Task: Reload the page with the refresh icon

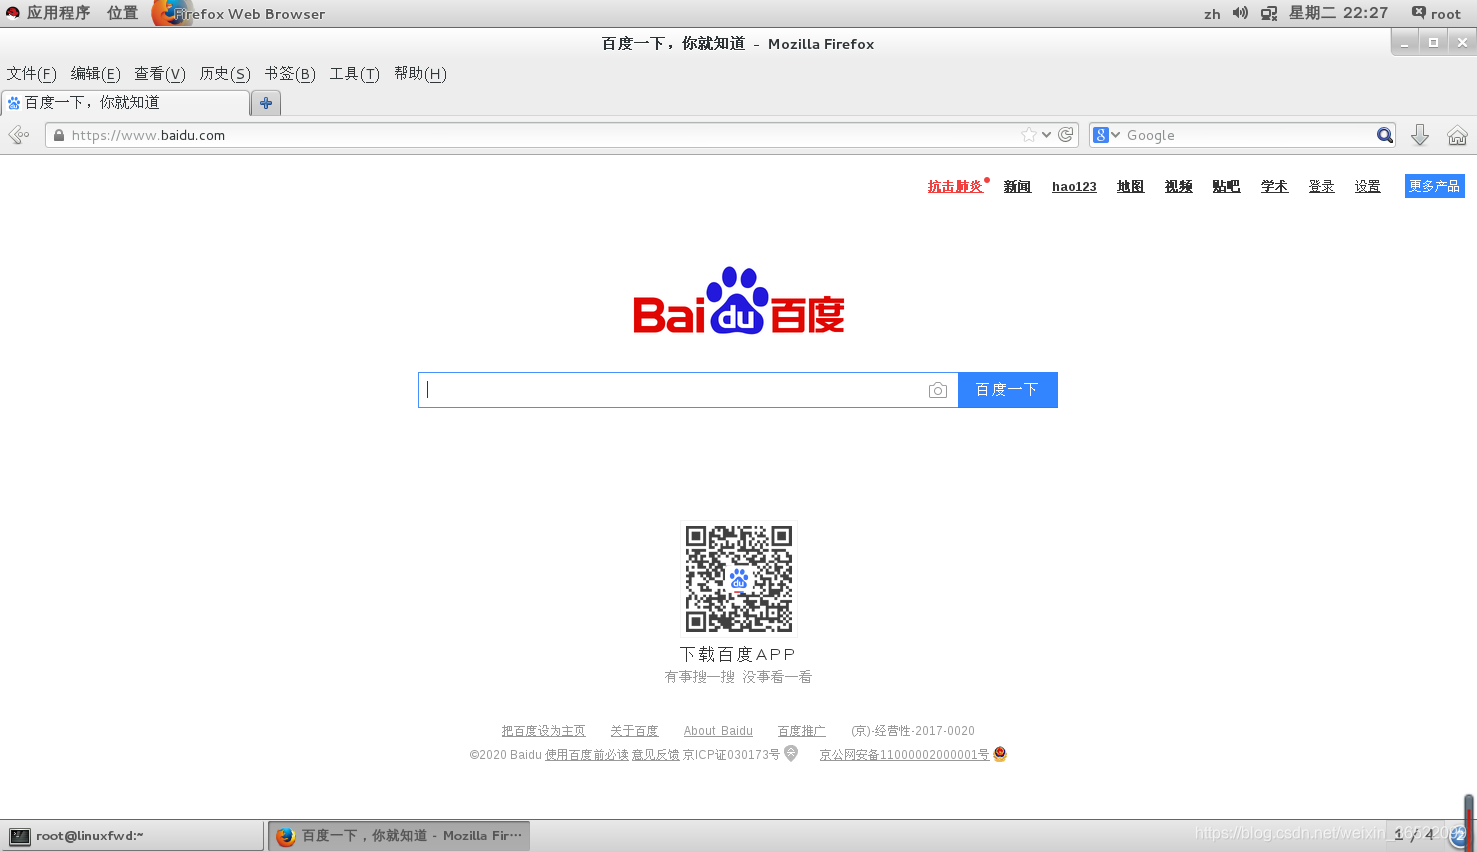Action: click(1066, 135)
